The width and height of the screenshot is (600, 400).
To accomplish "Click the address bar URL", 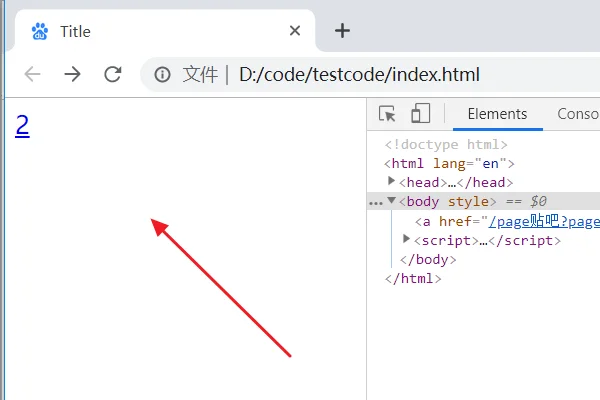I will [359, 74].
